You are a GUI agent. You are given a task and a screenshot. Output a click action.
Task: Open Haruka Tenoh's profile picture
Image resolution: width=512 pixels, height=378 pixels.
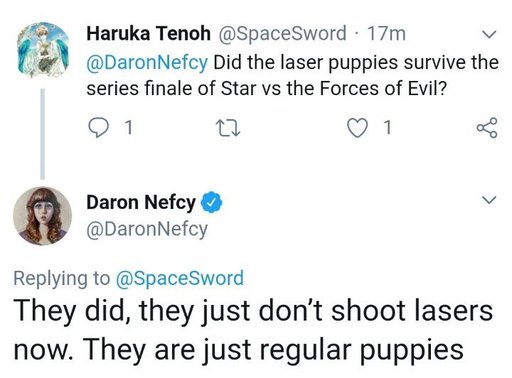(43, 49)
